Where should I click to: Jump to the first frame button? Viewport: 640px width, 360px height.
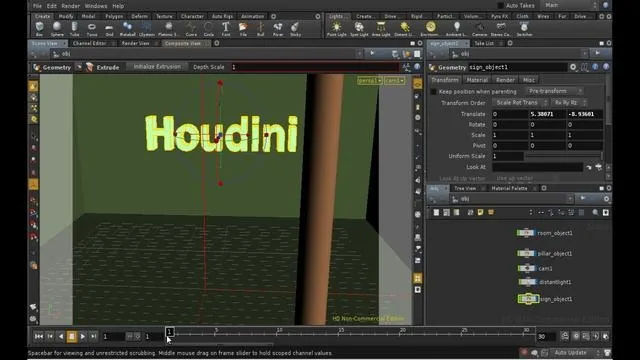point(39,336)
